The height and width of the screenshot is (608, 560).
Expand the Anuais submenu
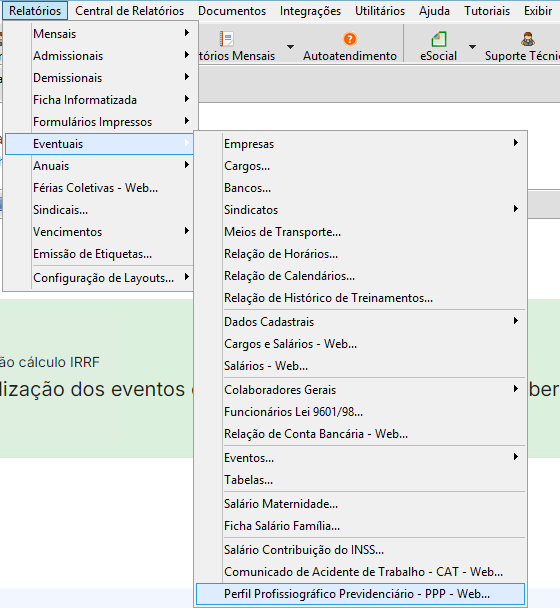pyautogui.click(x=99, y=166)
